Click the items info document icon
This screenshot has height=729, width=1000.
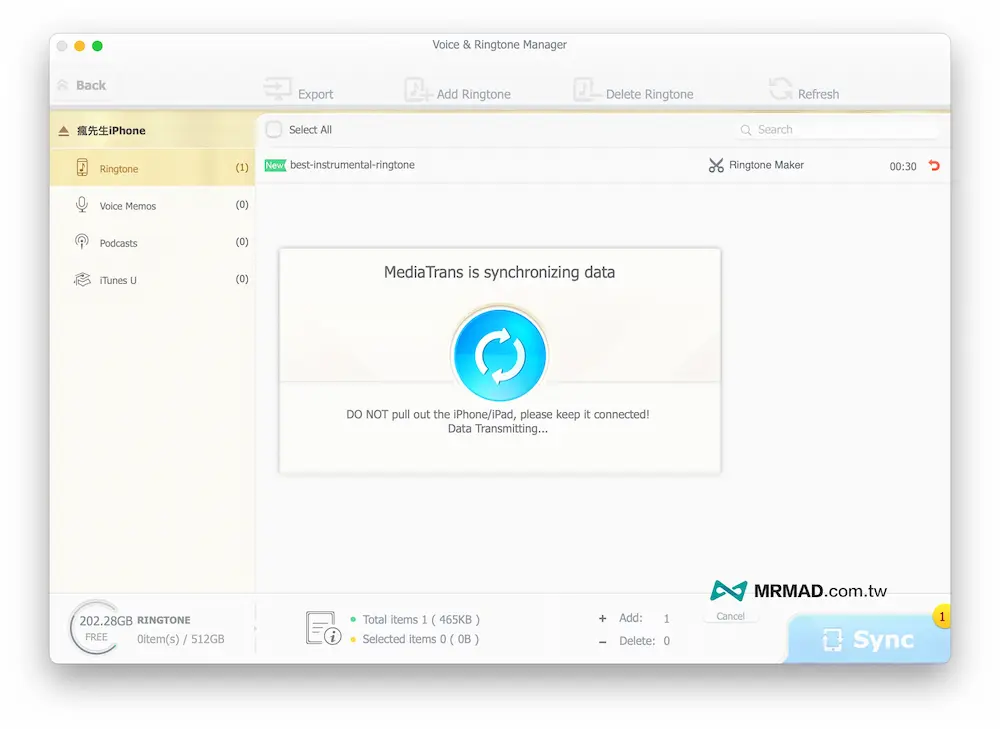click(323, 628)
